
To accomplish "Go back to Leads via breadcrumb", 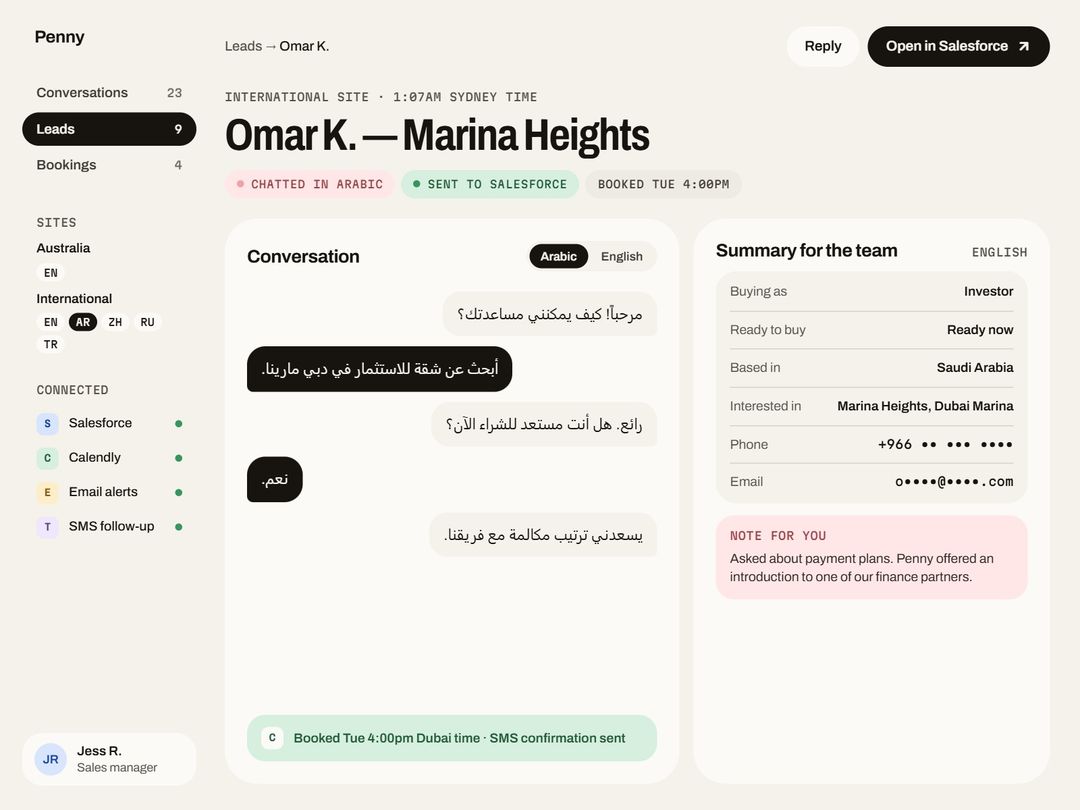I will tap(243, 46).
